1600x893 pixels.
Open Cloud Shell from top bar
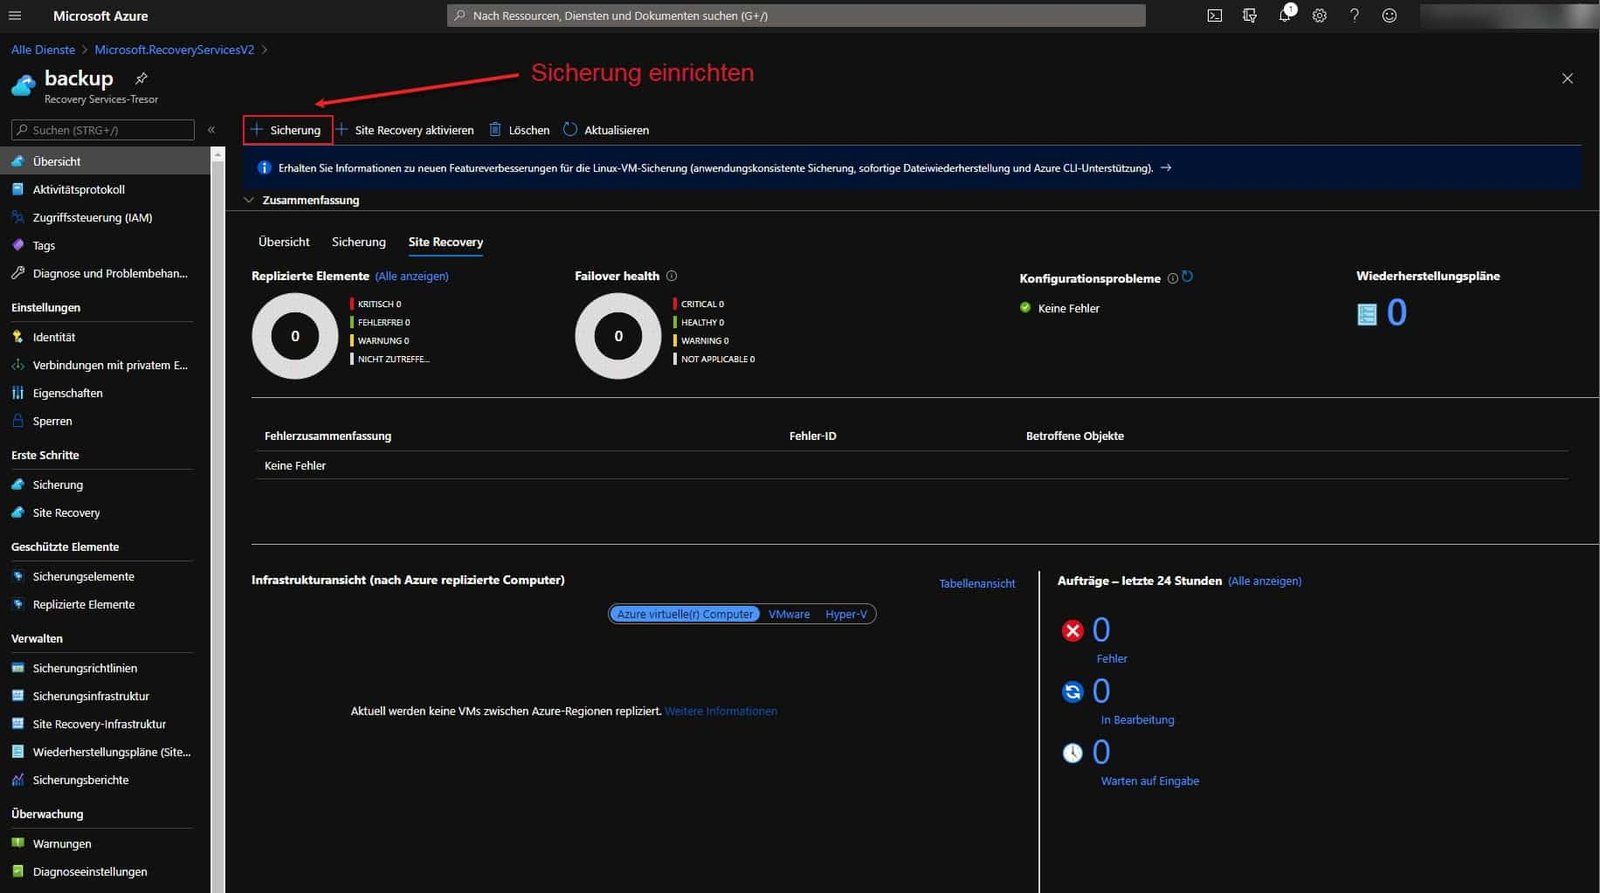coord(1214,16)
